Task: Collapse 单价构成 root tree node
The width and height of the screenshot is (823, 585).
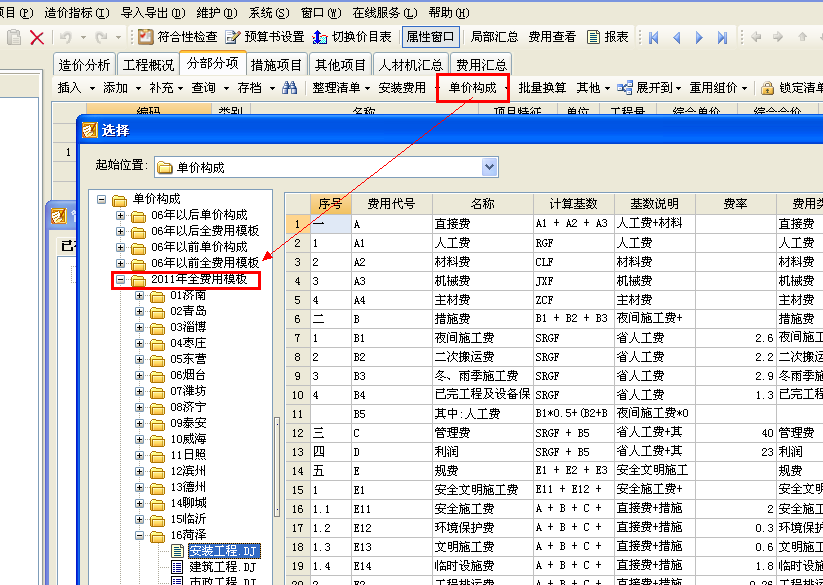Action: 102,199
